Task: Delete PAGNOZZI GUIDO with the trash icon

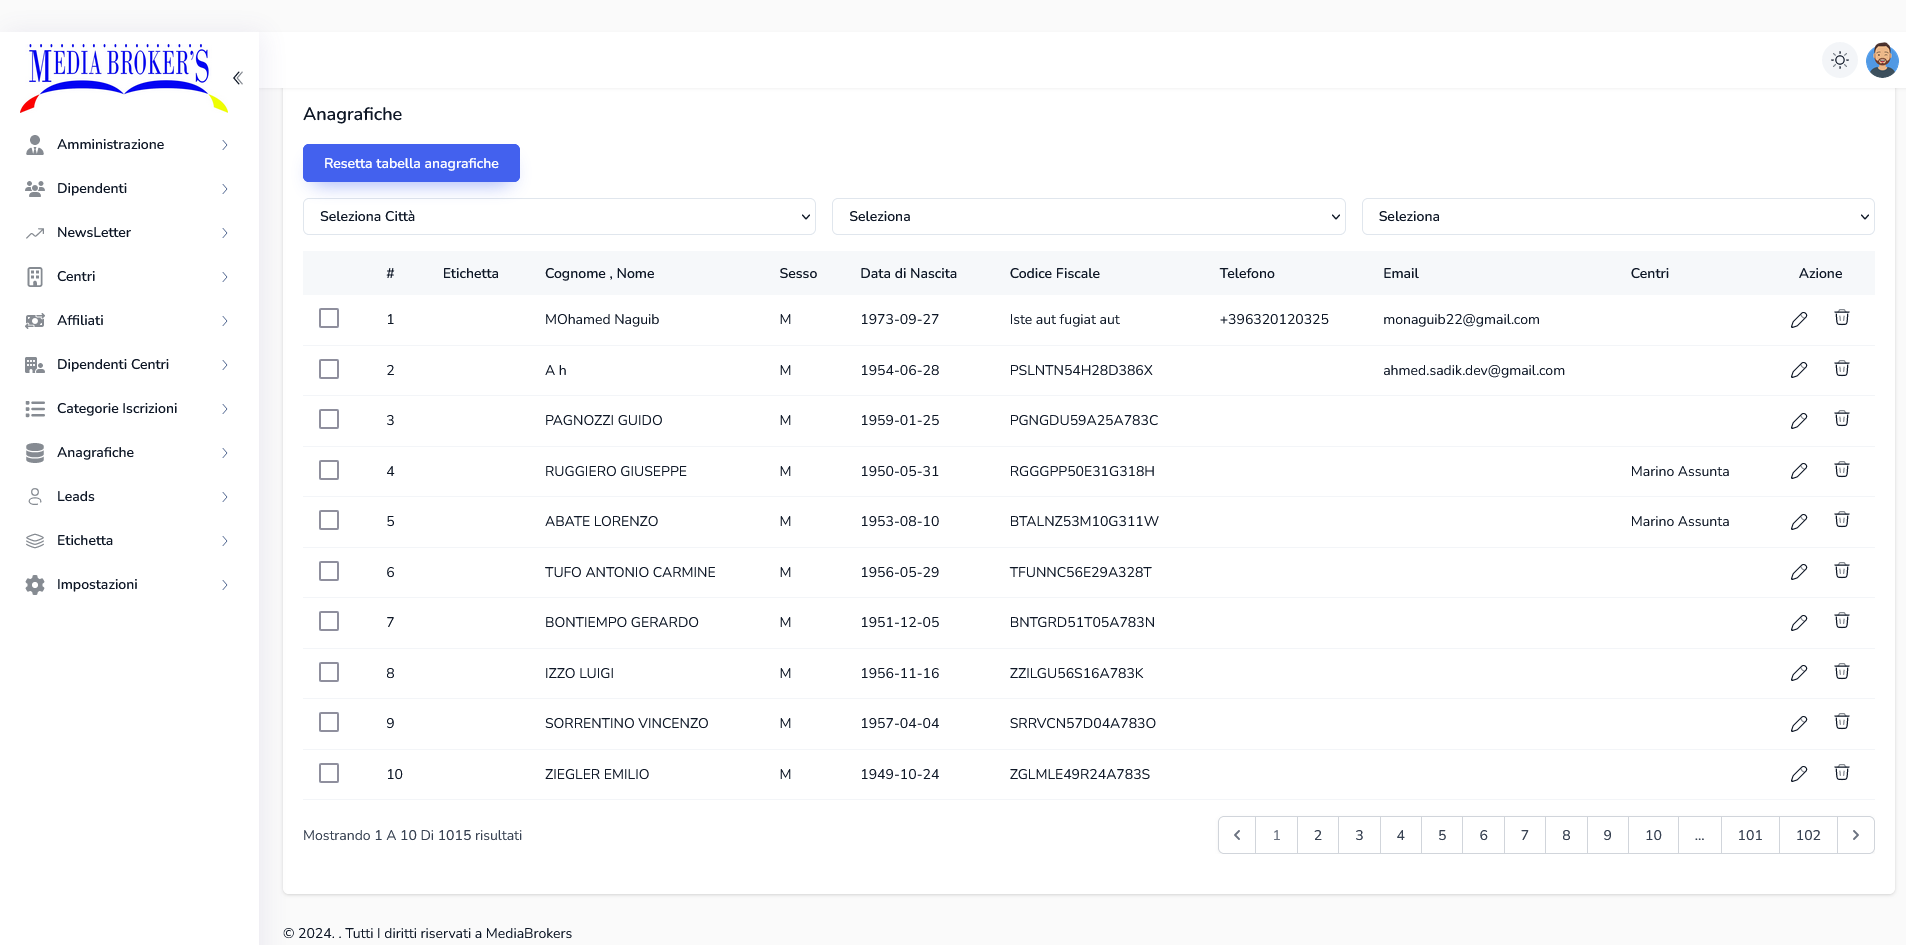Action: tap(1842, 419)
